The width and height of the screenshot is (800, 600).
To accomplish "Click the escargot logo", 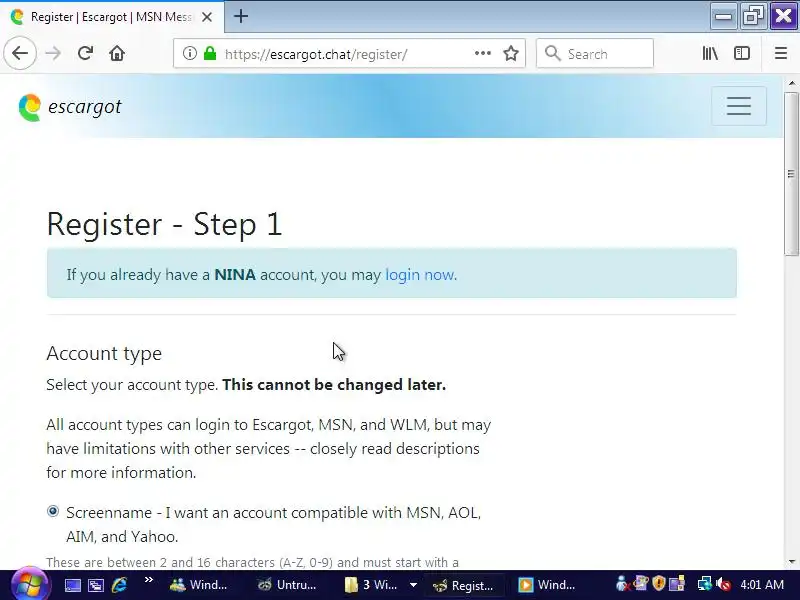I will pyautogui.click(x=70, y=107).
